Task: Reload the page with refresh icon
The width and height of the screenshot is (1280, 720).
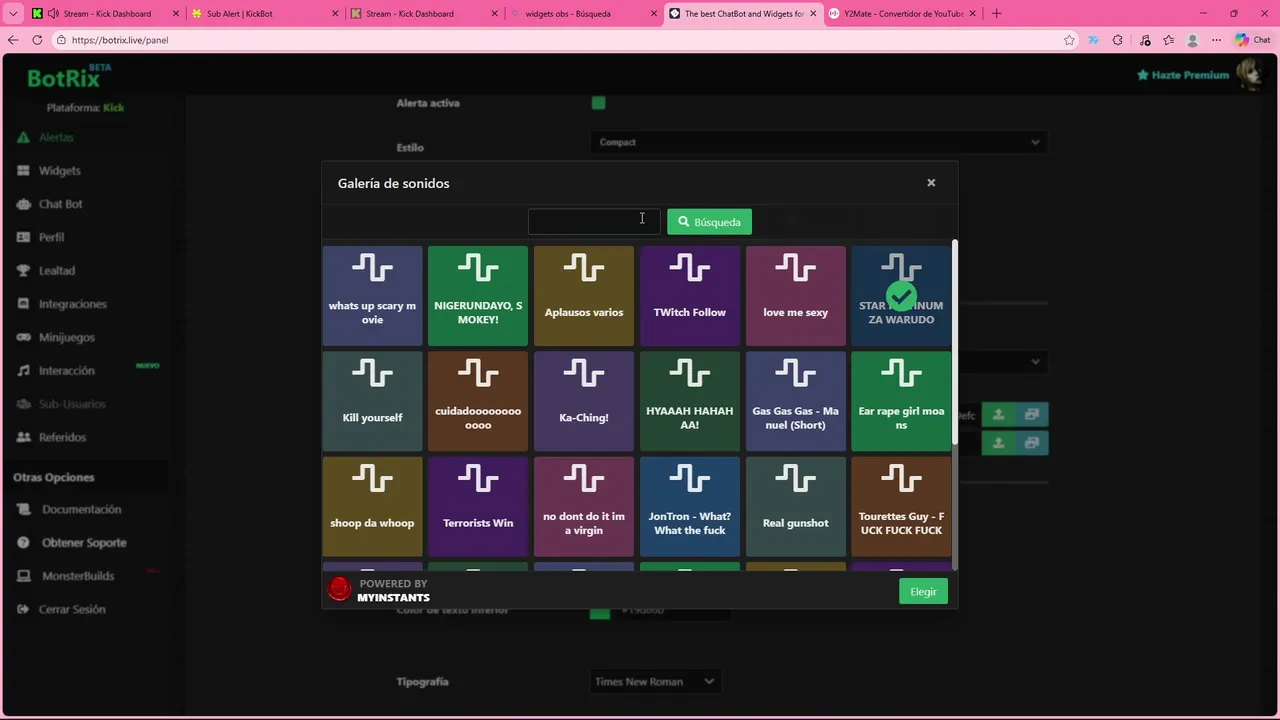Action: [37, 40]
